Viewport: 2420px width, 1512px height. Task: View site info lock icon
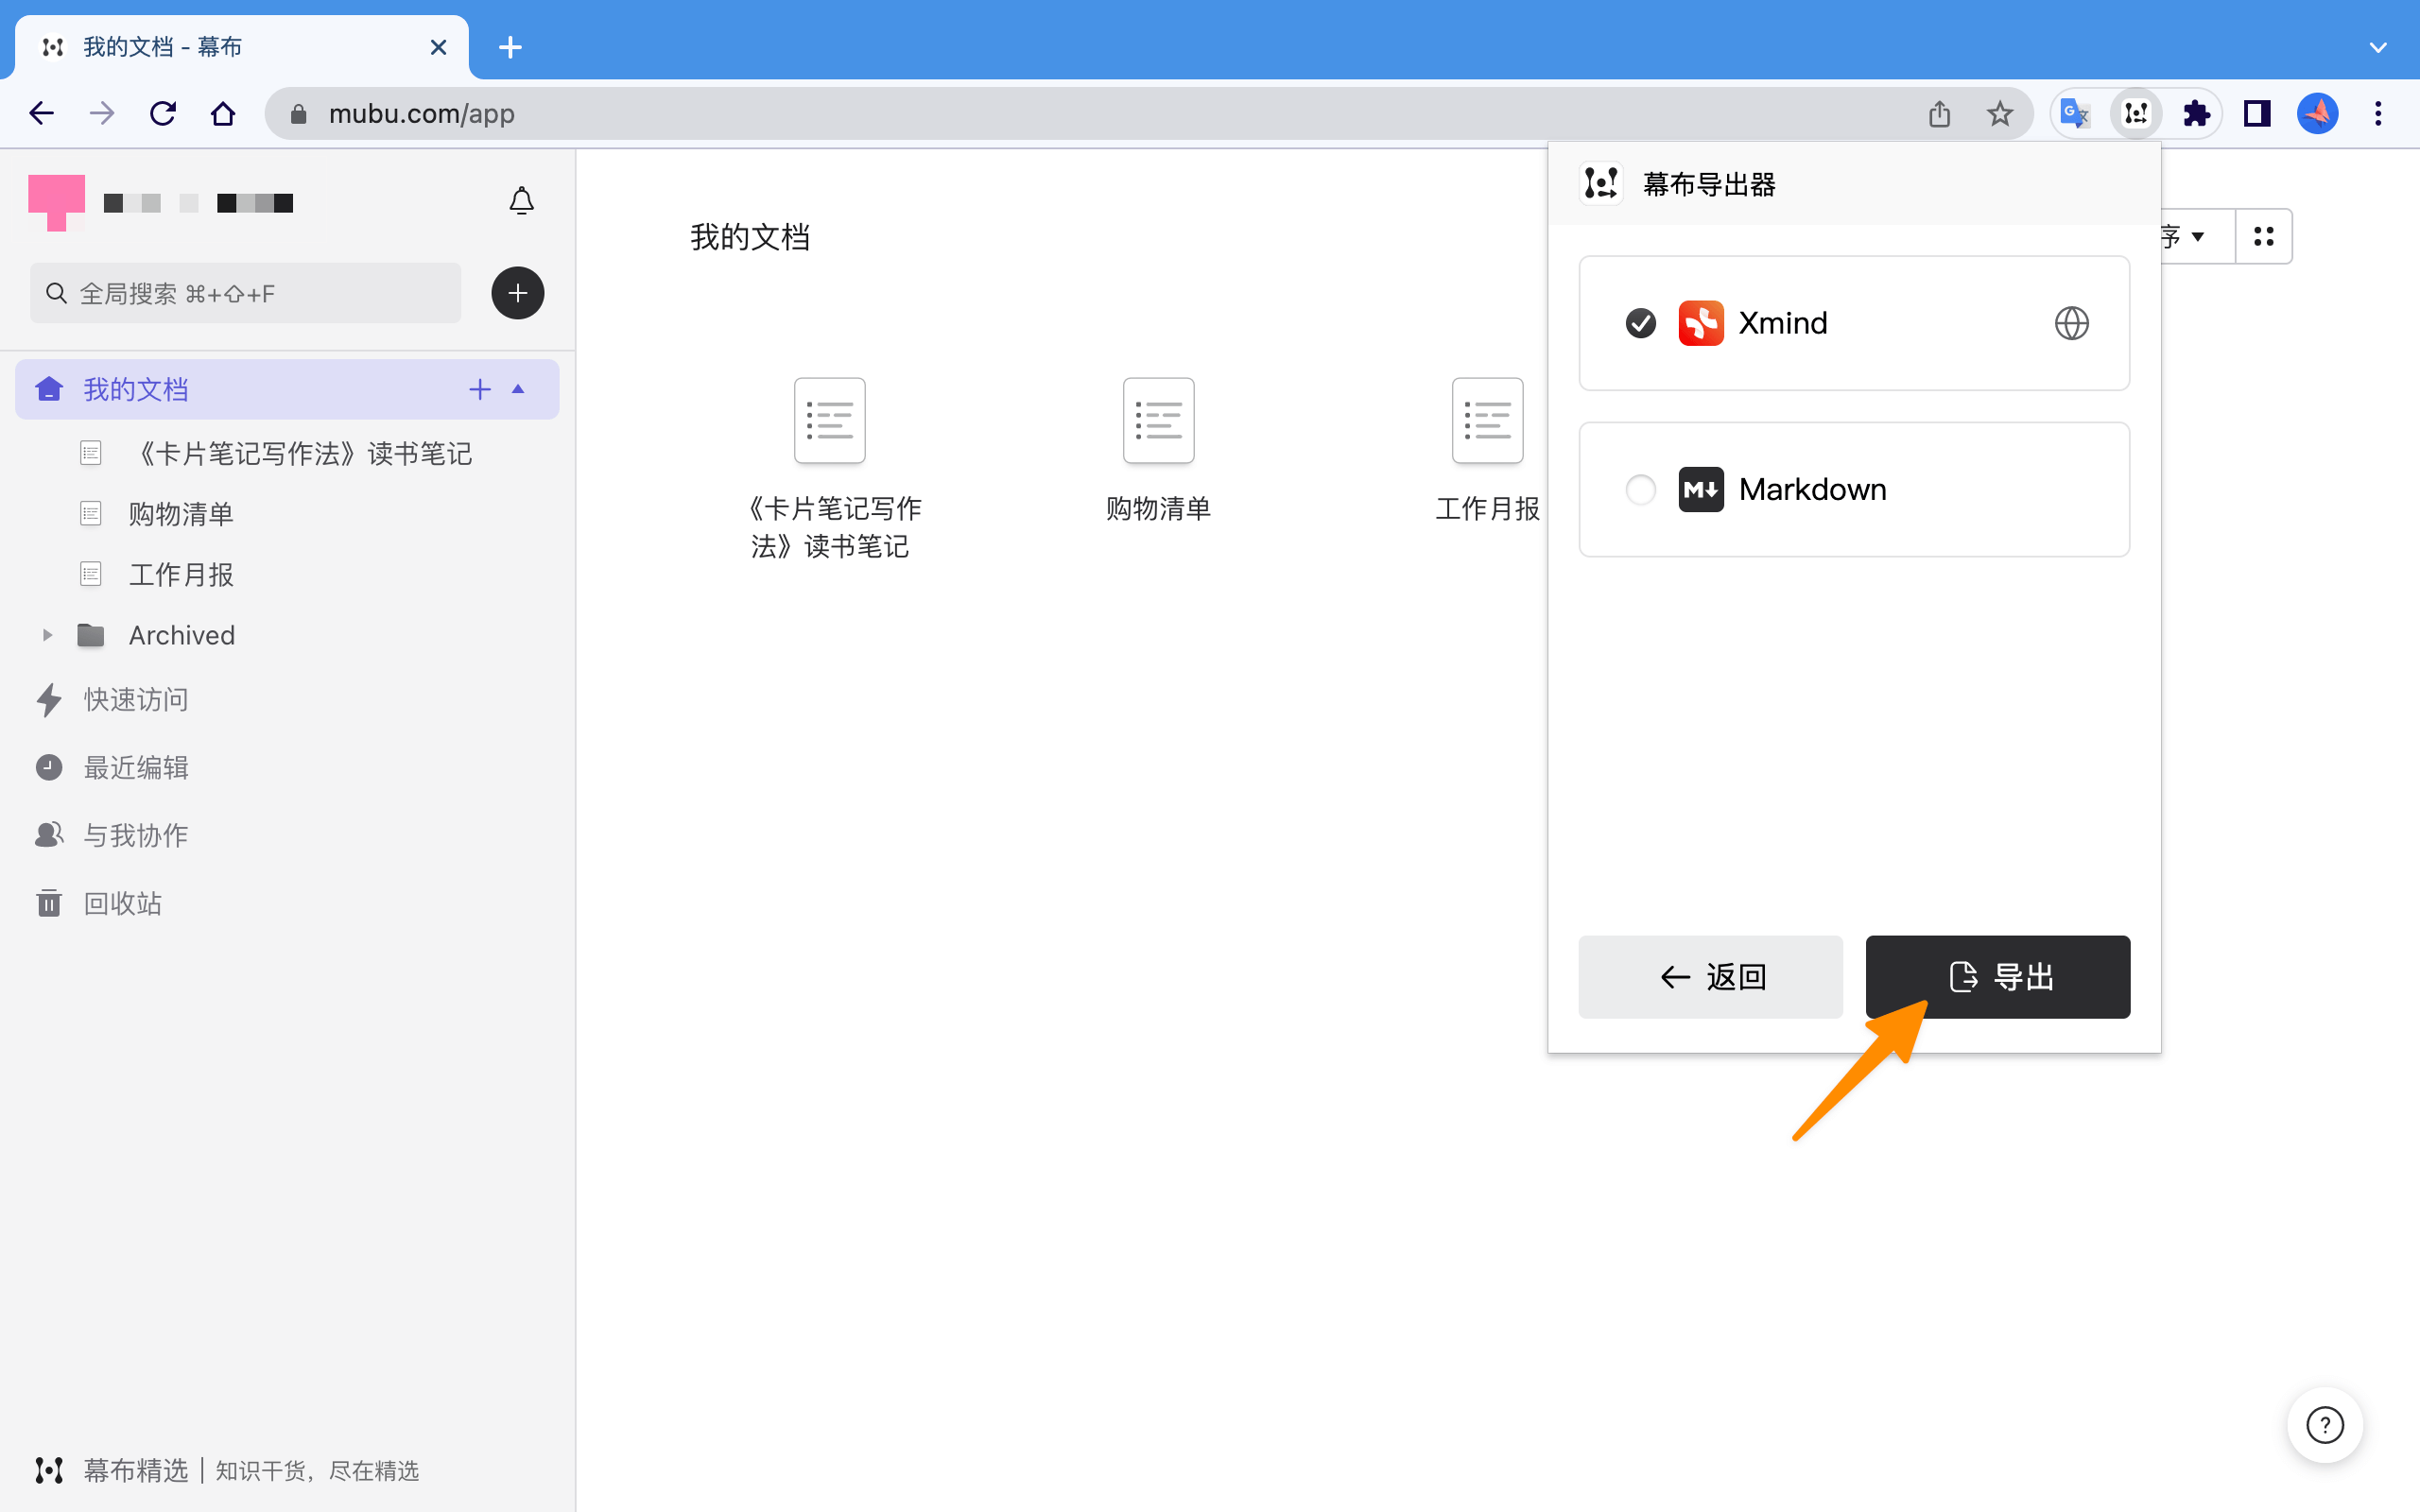(x=297, y=114)
